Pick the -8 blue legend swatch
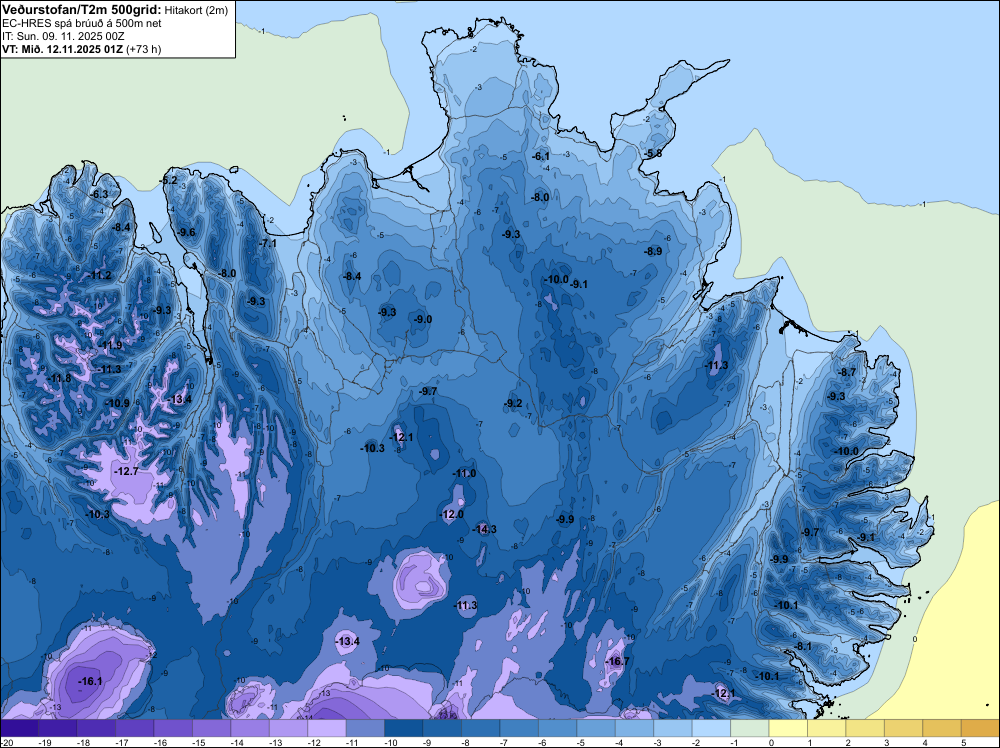This screenshot has width=1000, height=748. pyautogui.click(x=481, y=728)
